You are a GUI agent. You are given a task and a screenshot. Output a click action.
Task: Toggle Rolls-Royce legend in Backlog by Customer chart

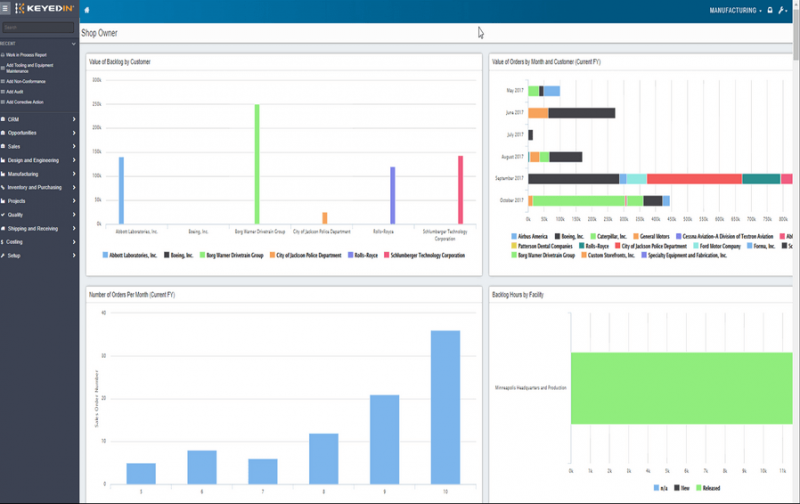pyautogui.click(x=363, y=255)
